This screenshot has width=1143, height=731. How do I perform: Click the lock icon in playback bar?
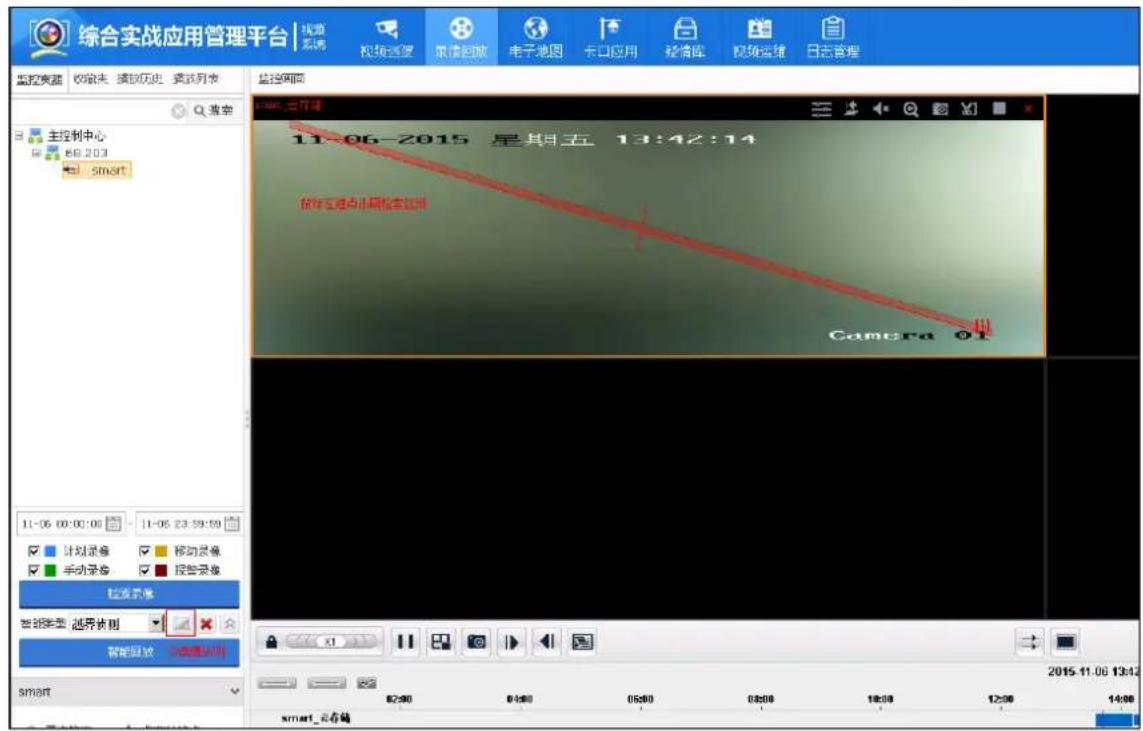coord(271,642)
